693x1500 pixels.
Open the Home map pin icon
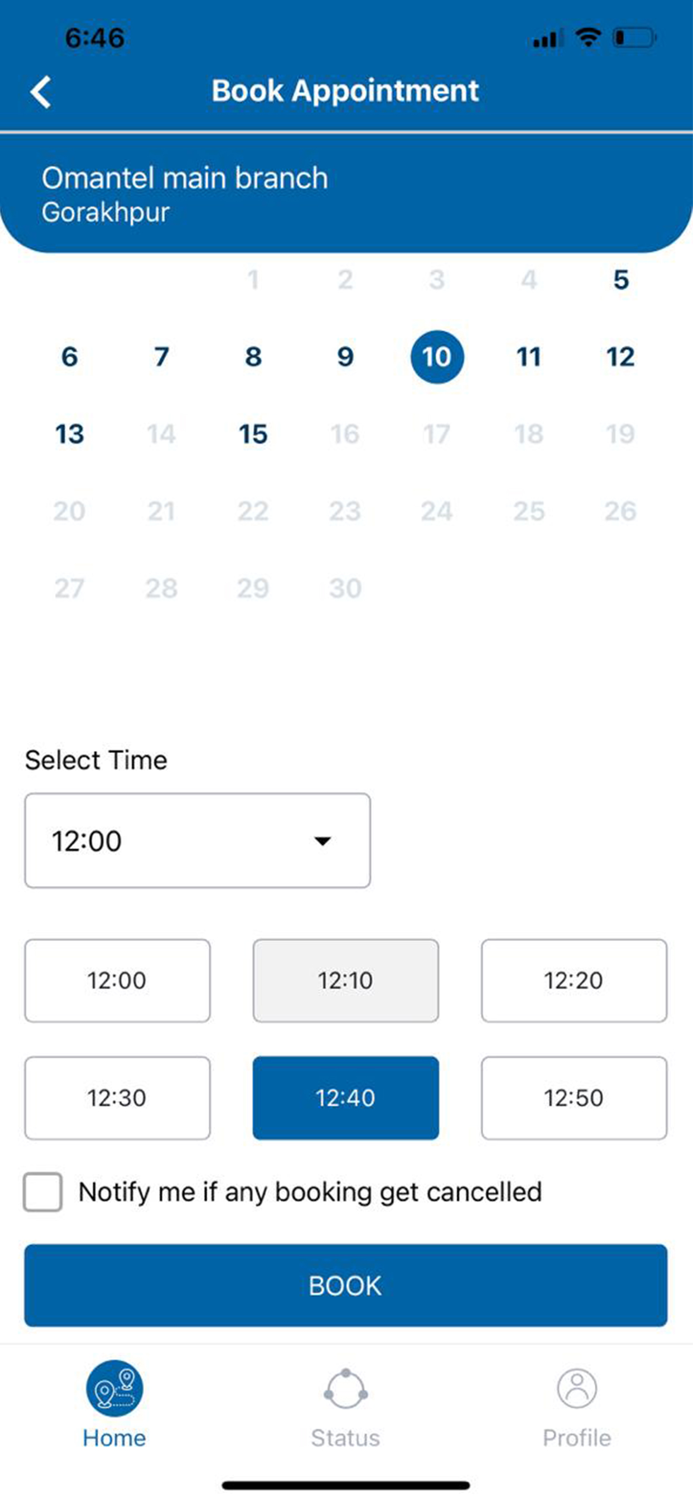click(x=115, y=1388)
